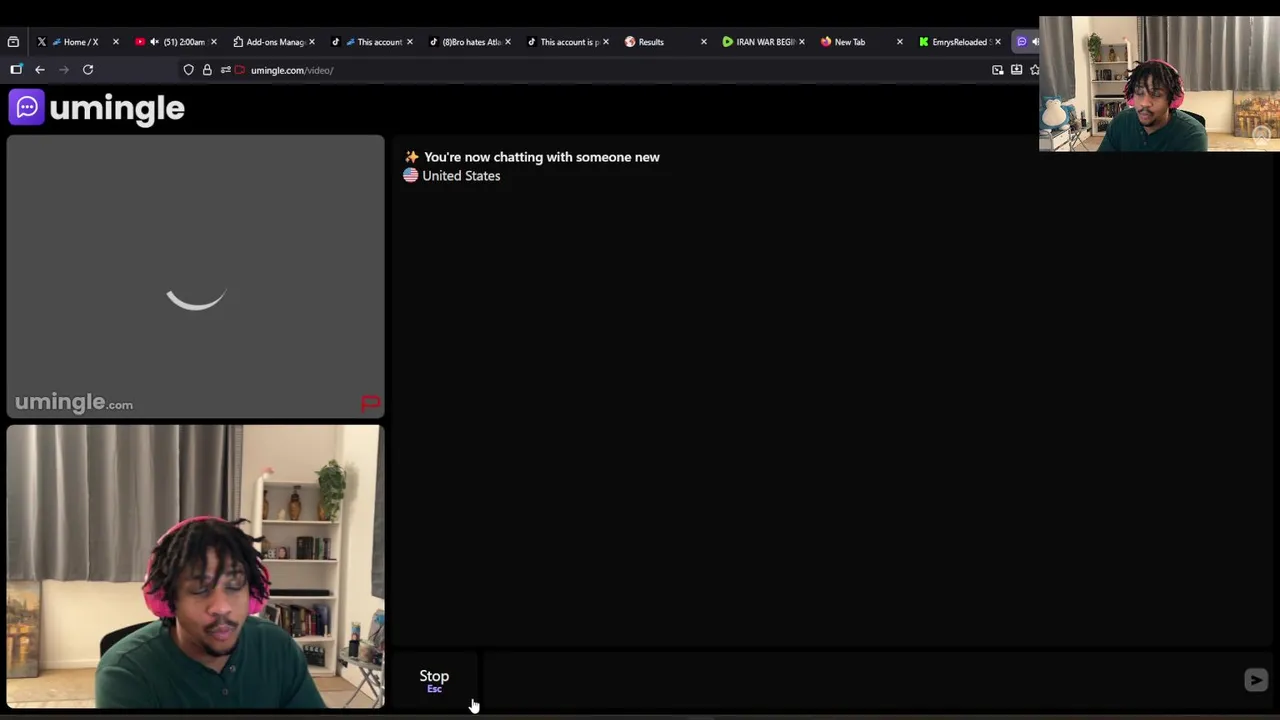Go forward with the forward arrow

64,70
